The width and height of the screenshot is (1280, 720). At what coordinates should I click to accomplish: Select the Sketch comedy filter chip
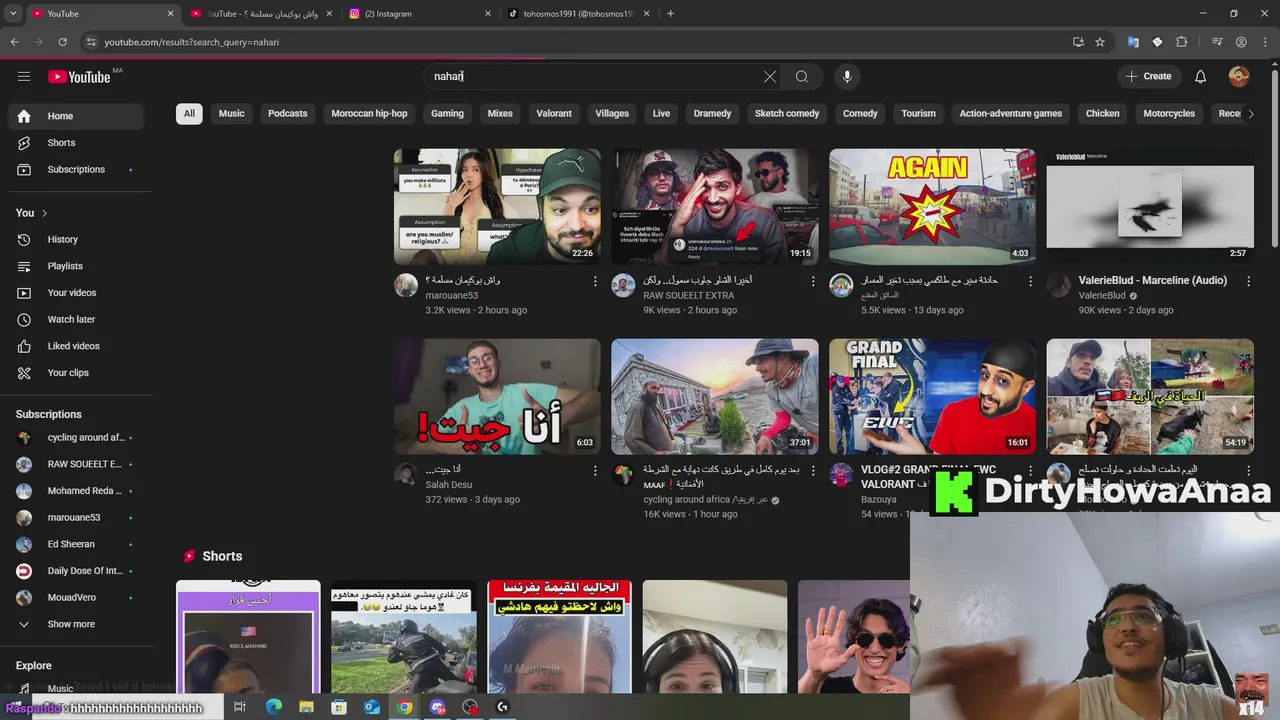(x=787, y=114)
